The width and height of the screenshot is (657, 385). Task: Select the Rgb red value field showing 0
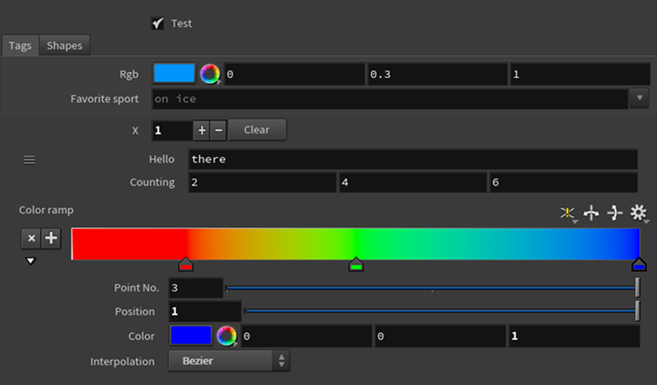click(x=295, y=74)
